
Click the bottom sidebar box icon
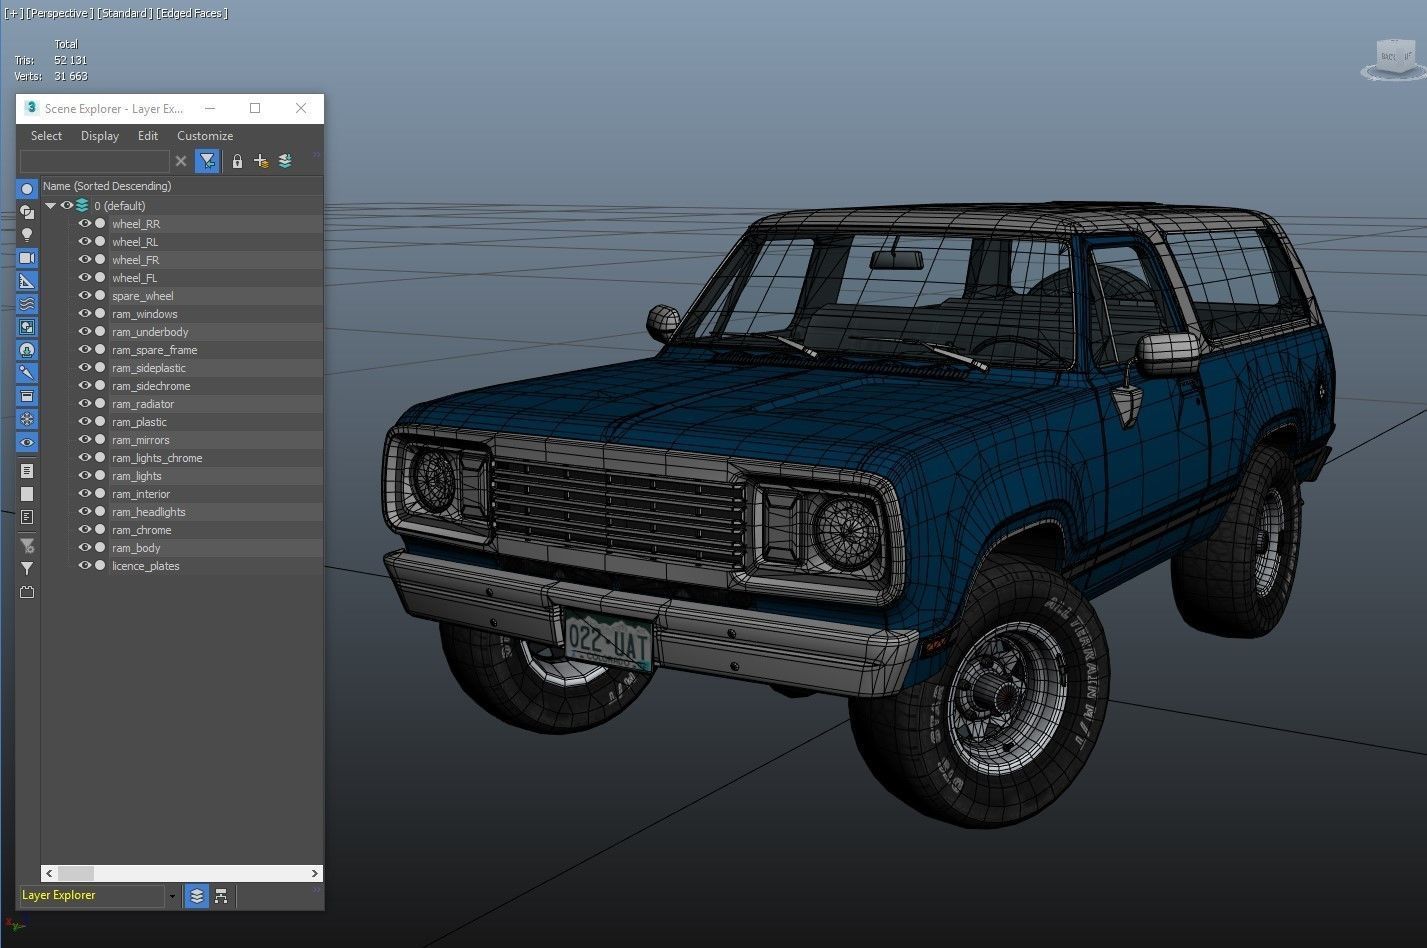pyautogui.click(x=27, y=592)
